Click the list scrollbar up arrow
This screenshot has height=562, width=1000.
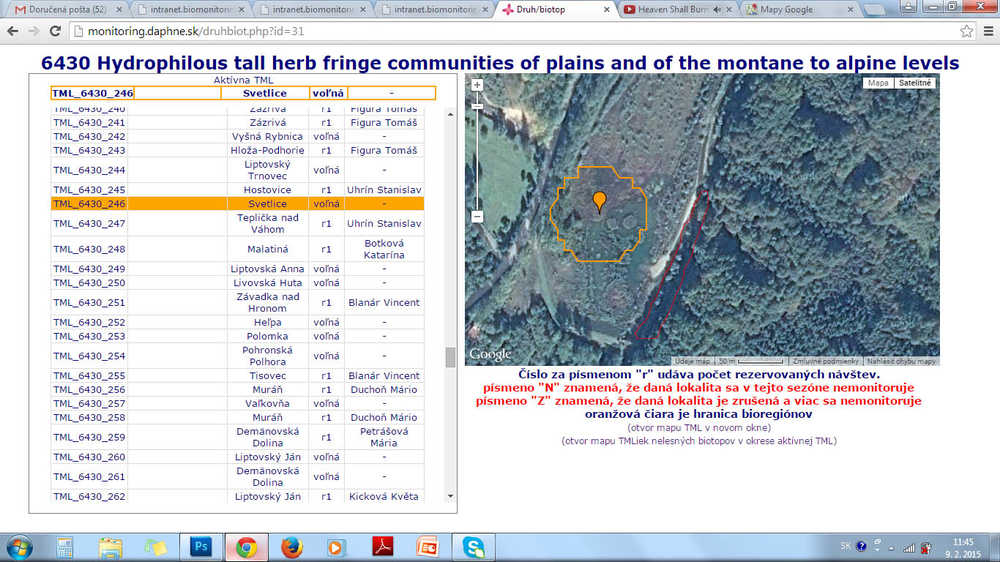(x=450, y=114)
